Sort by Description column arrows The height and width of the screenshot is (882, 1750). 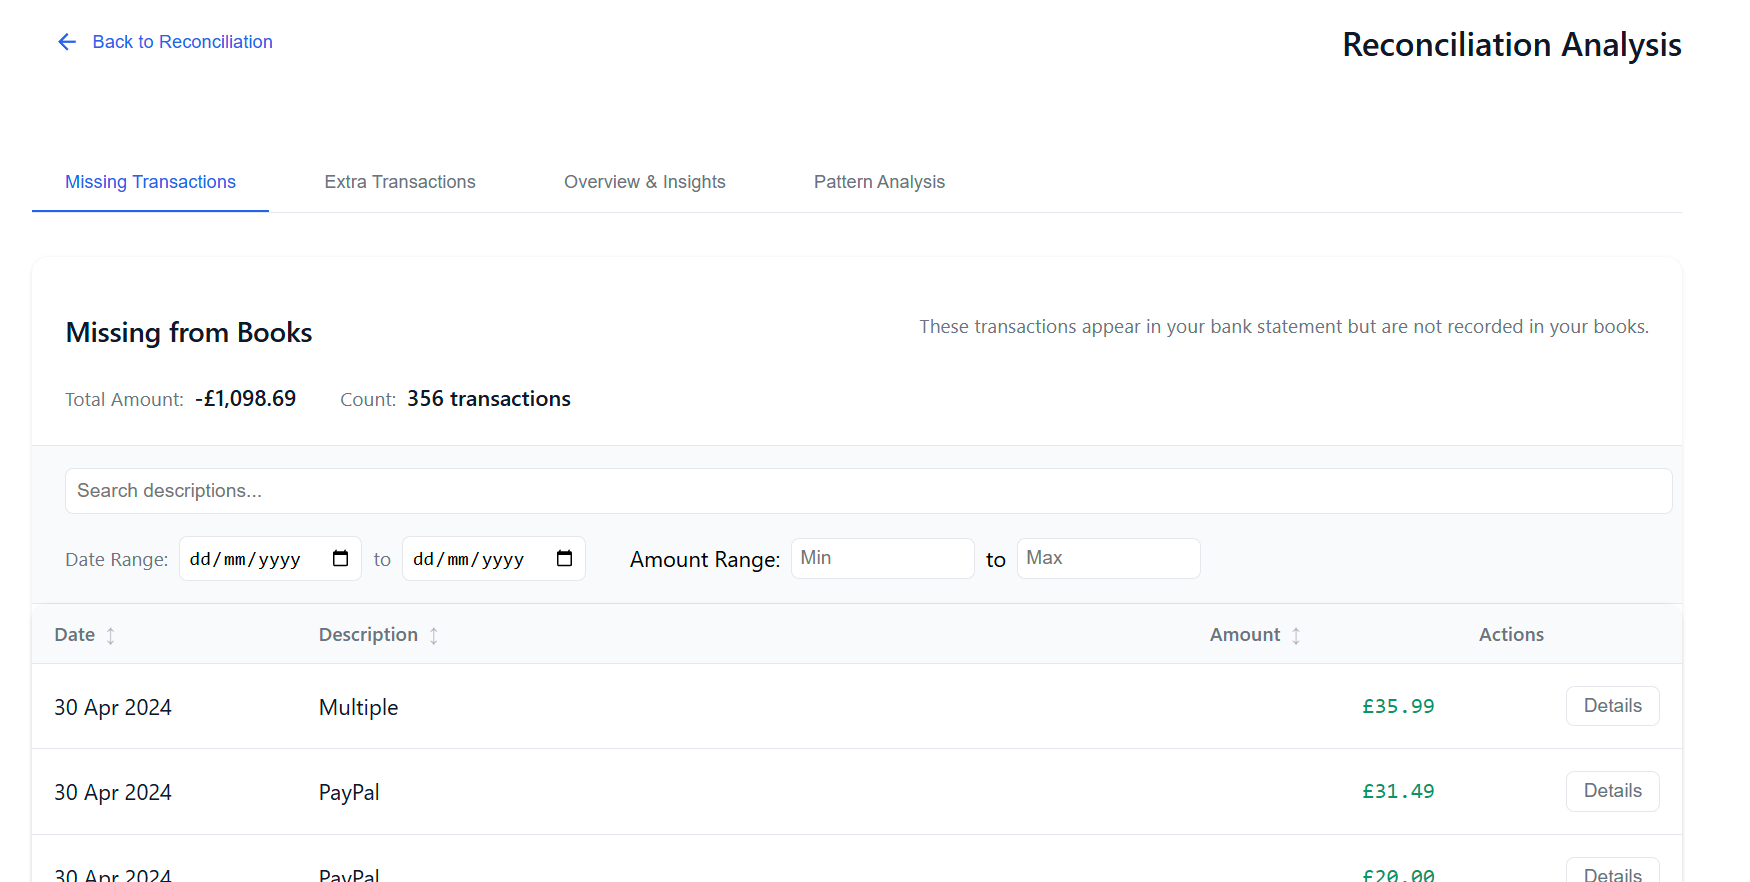[x=434, y=636]
